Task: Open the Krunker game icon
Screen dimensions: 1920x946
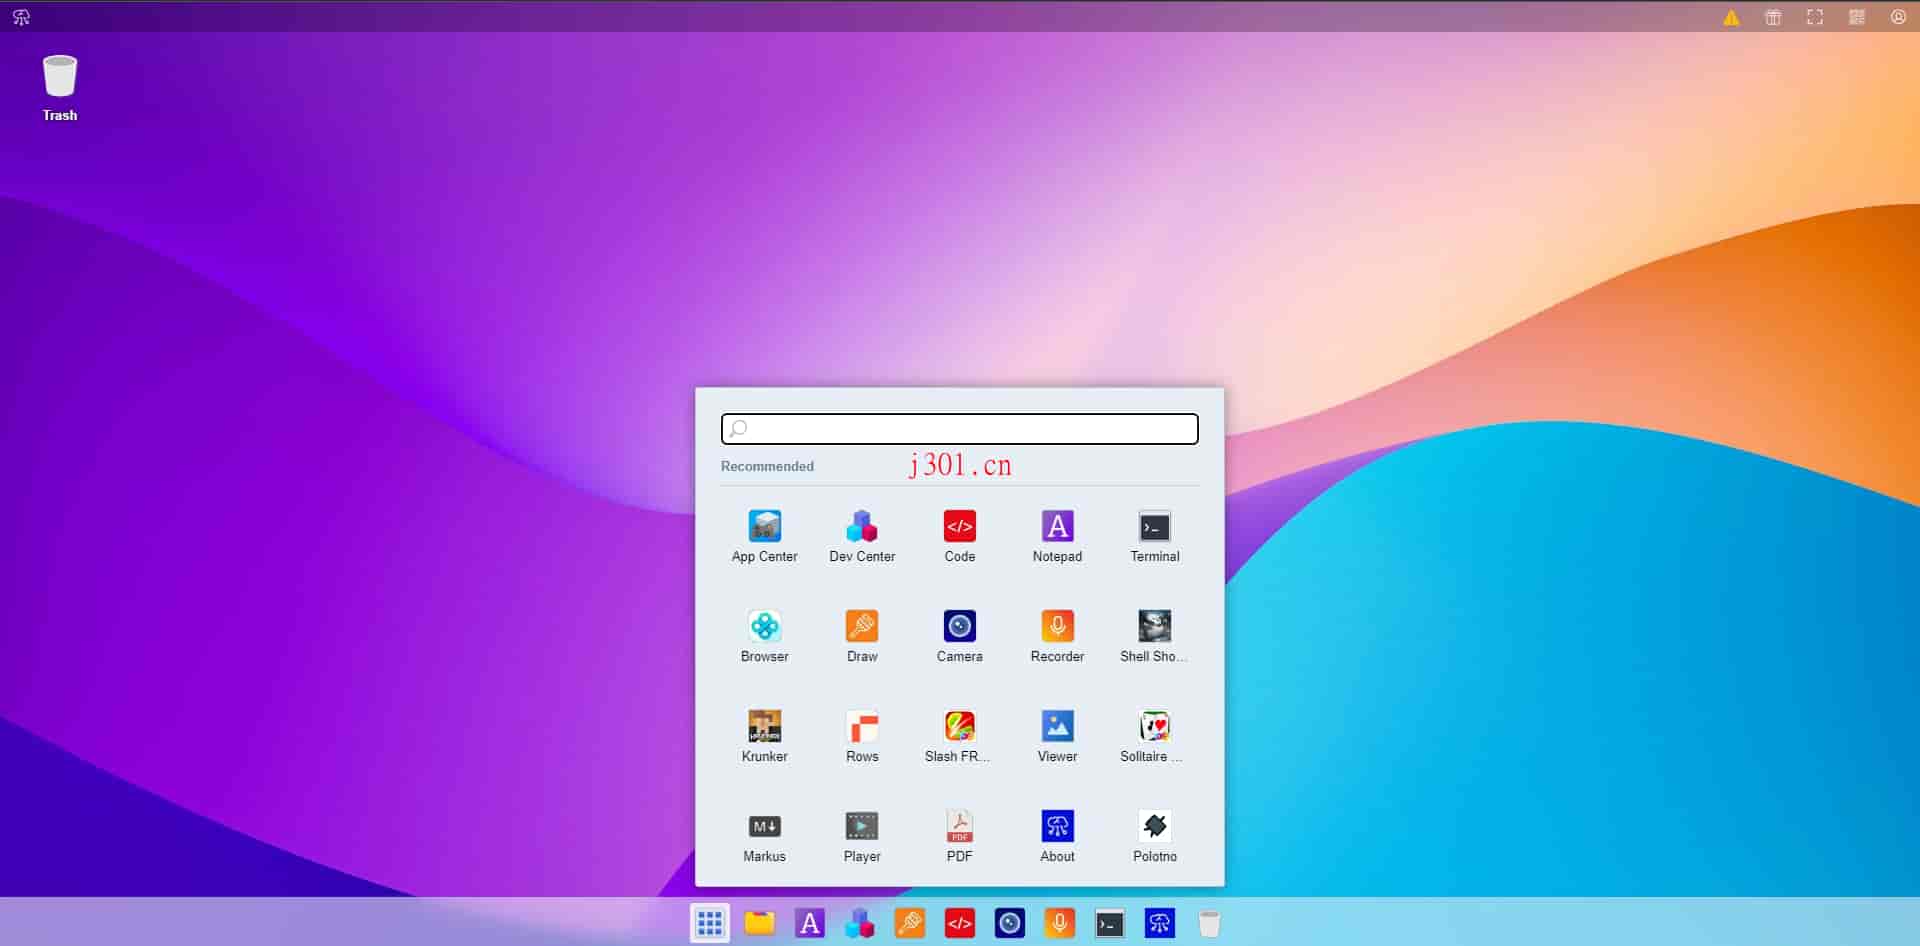Action: pyautogui.click(x=764, y=737)
